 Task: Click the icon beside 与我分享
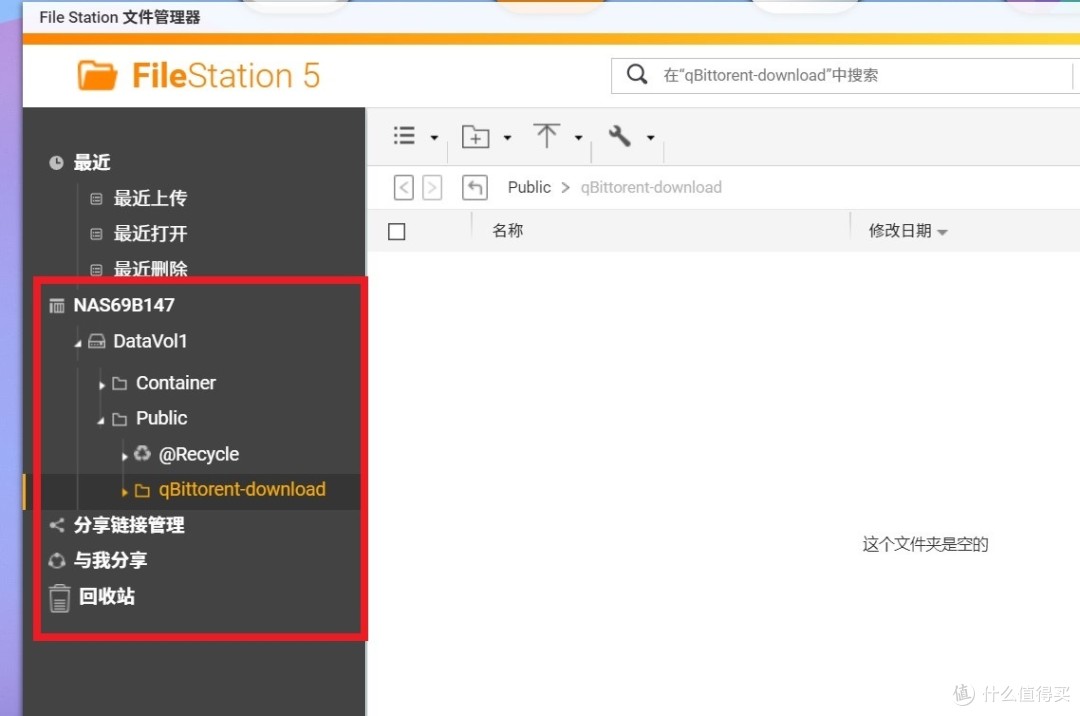pyautogui.click(x=56, y=561)
